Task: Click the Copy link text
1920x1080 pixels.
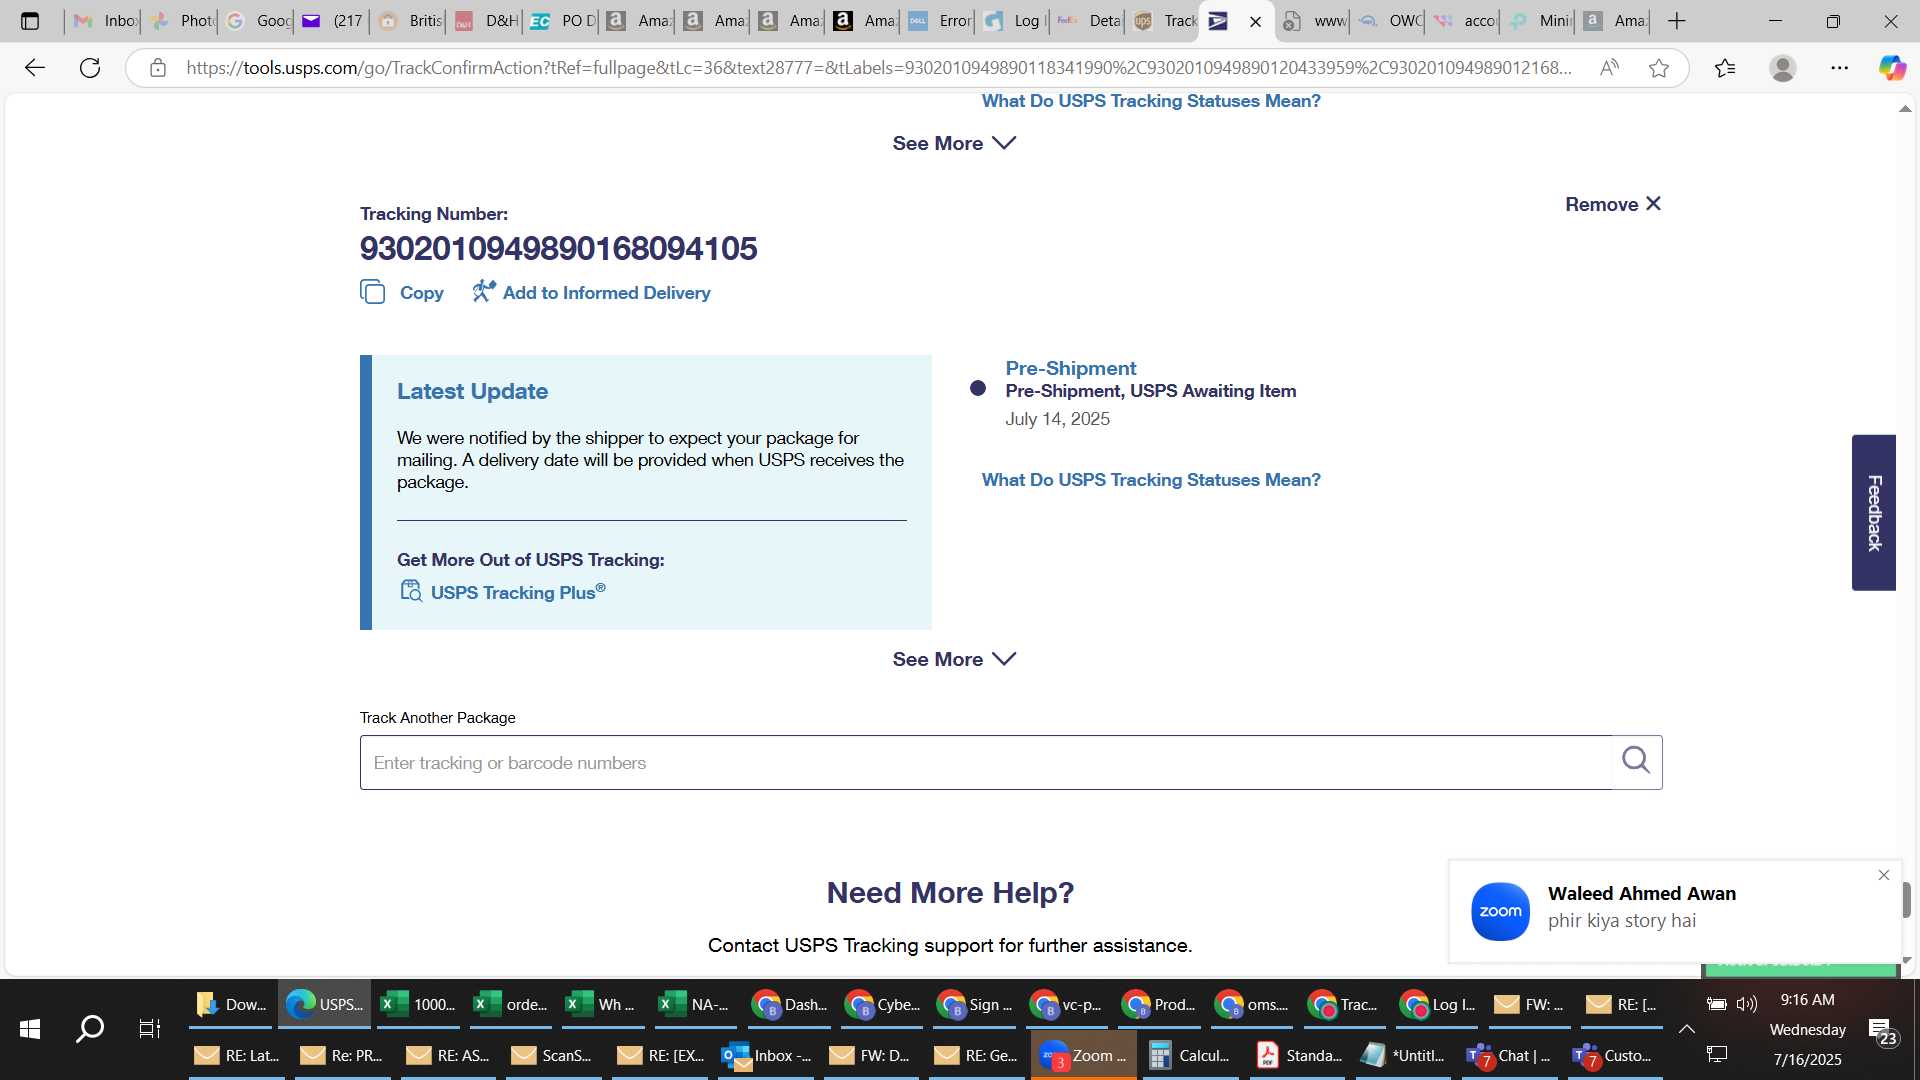Action: (421, 293)
